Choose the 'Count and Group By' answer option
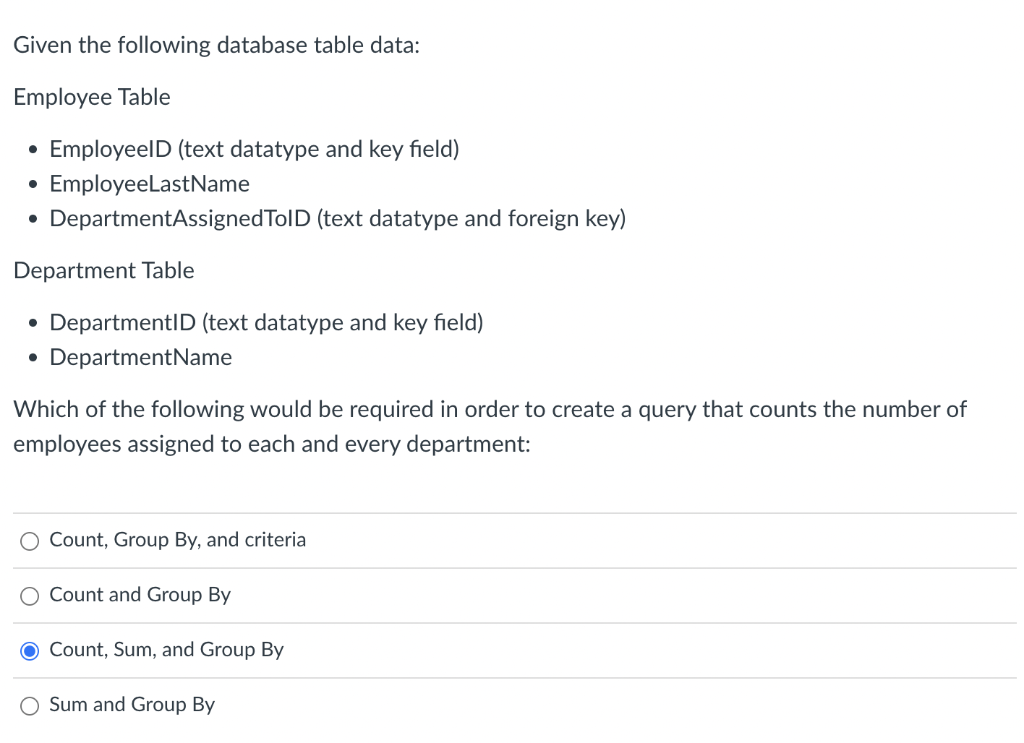Viewport: 1024px width, 743px height. [x=29, y=595]
